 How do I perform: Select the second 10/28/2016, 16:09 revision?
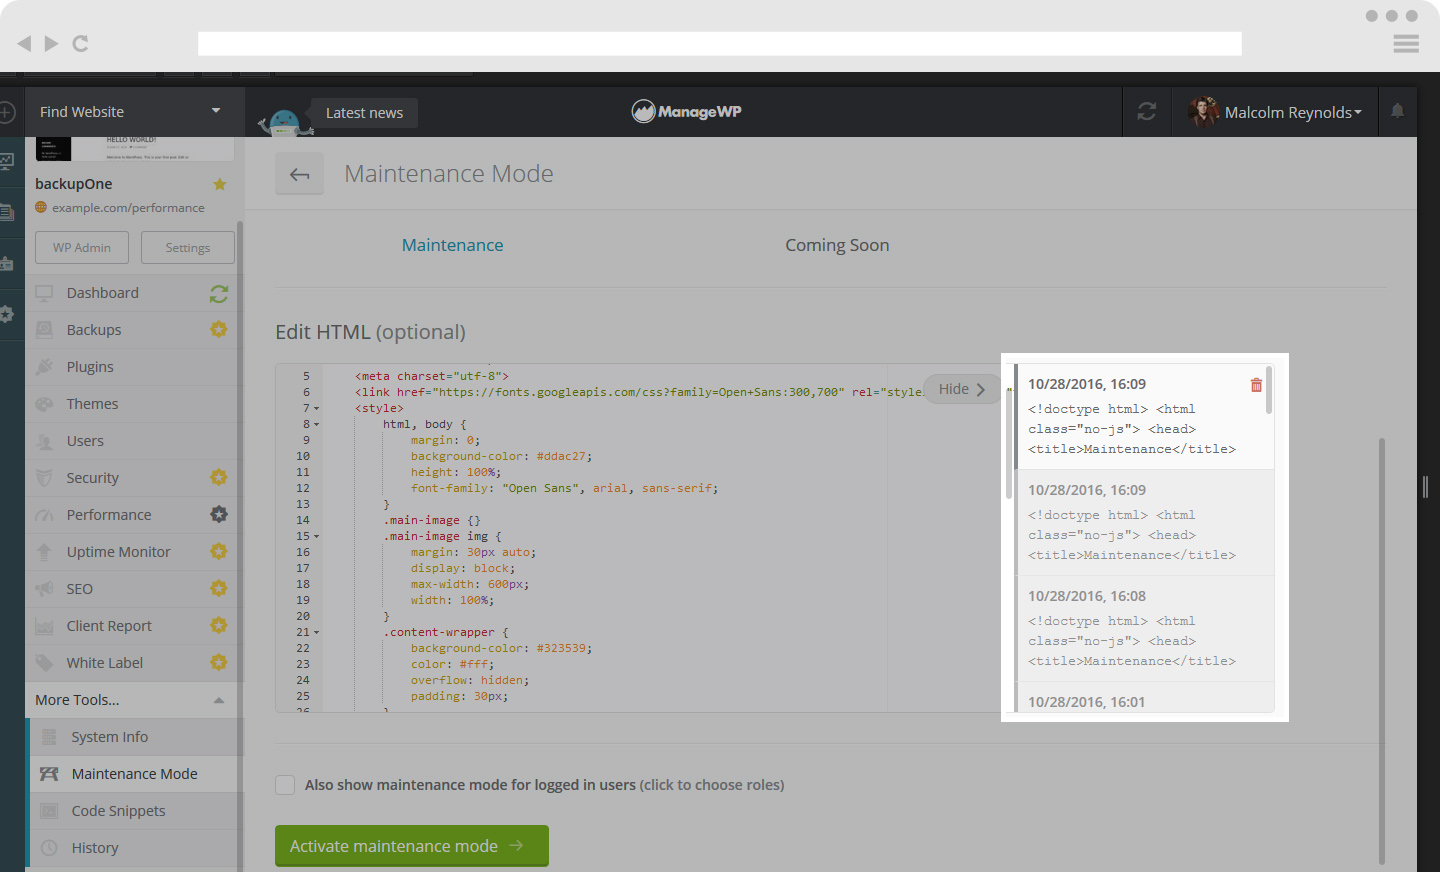click(x=1145, y=522)
